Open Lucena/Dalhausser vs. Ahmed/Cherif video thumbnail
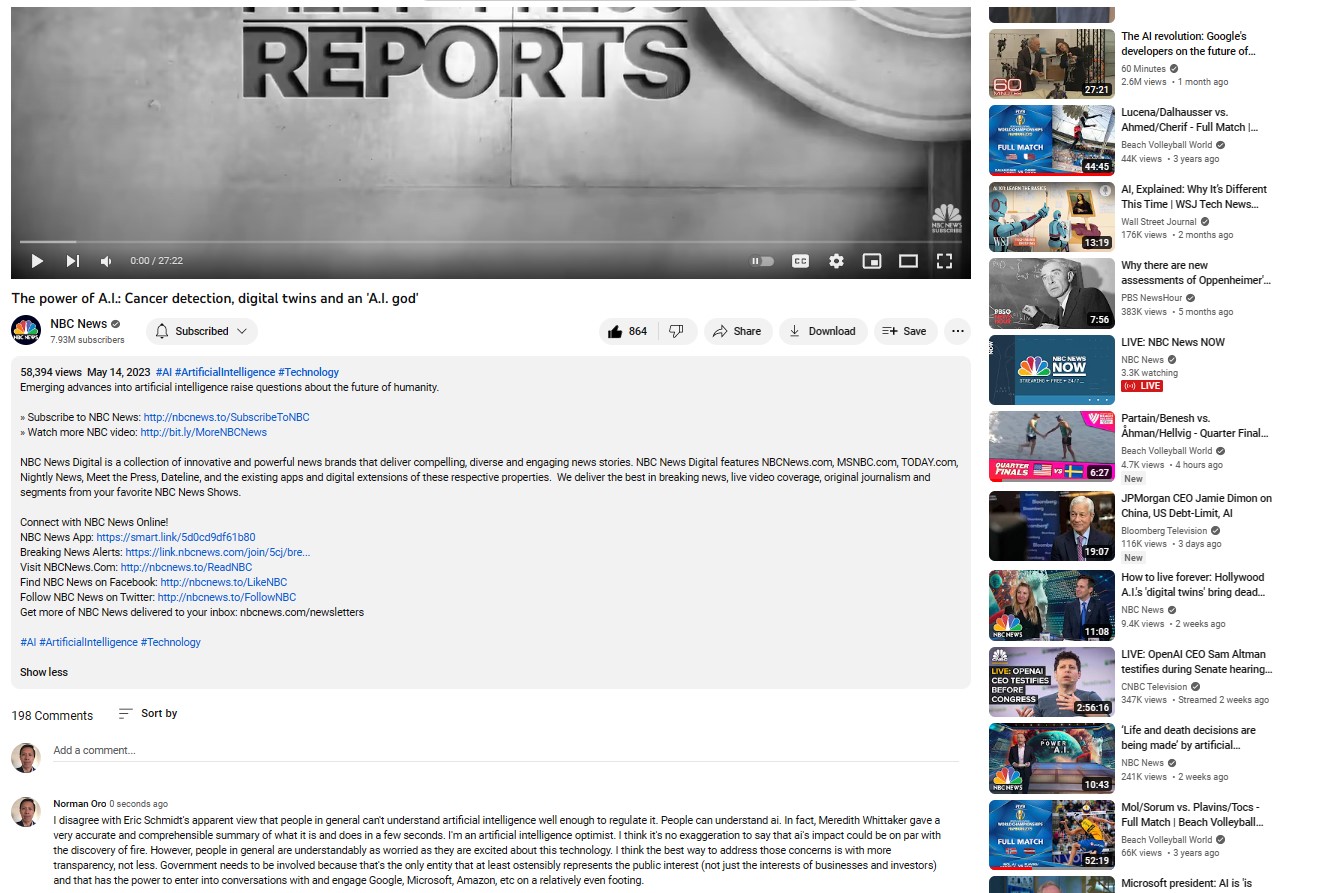This screenshot has width=1339, height=893. (1051, 141)
